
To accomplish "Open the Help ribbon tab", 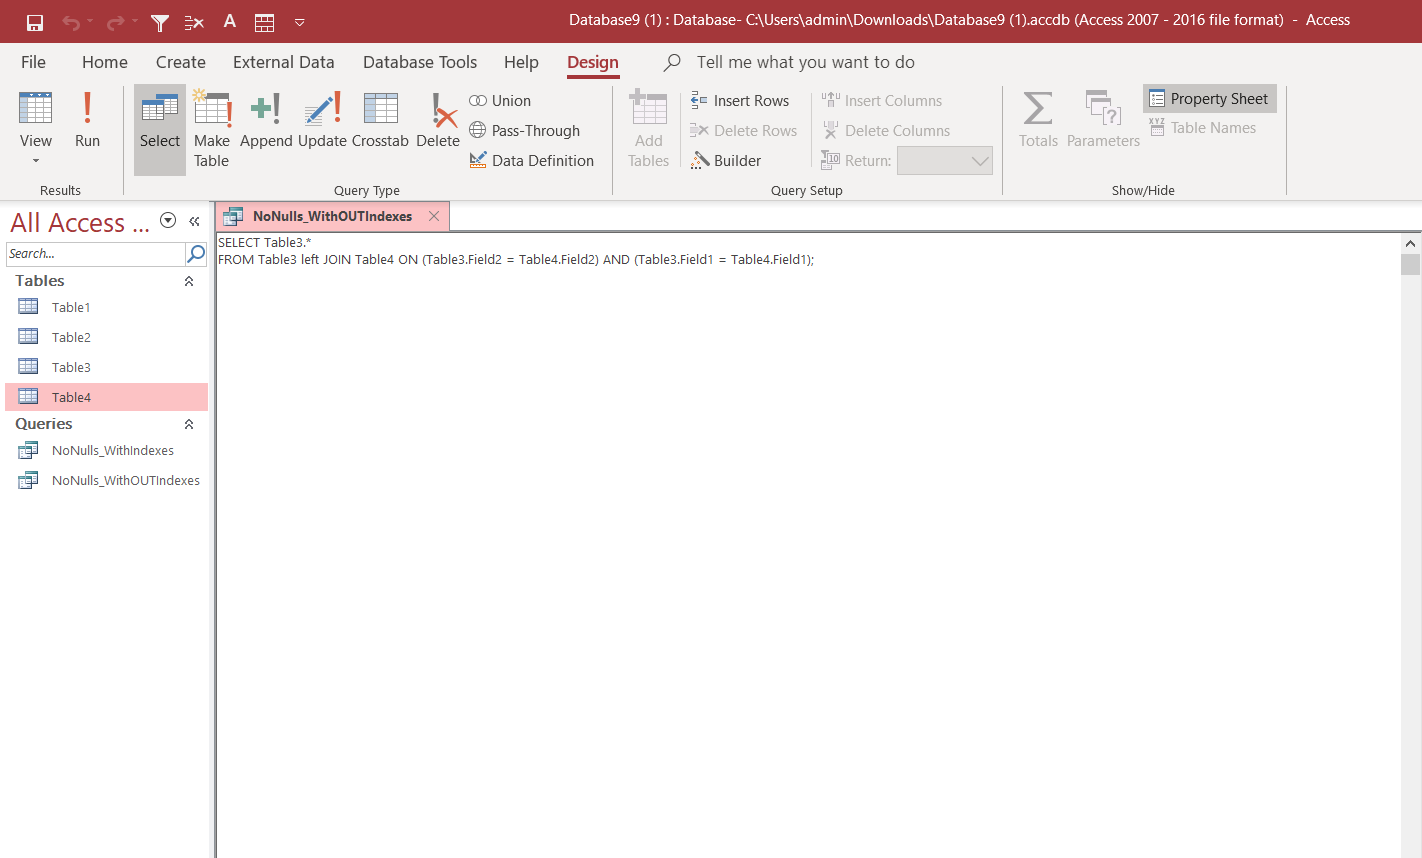I will click(521, 62).
